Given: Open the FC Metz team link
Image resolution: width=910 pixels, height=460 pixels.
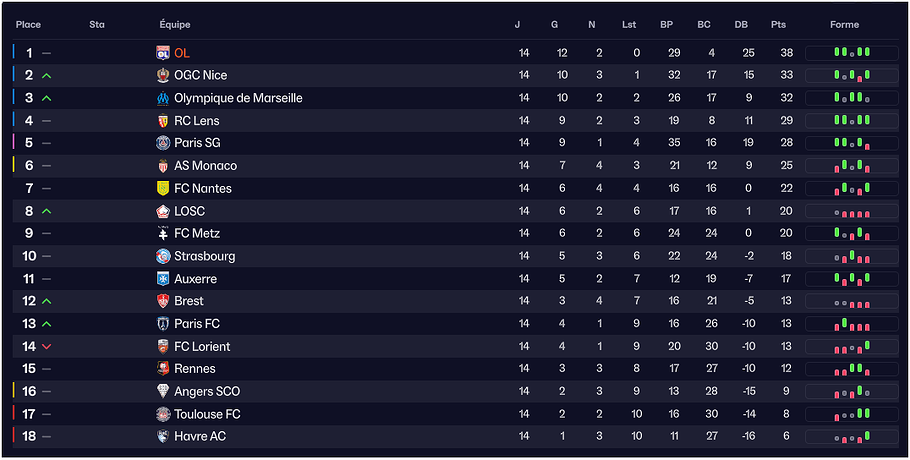Looking at the screenshot, I should 197,233.
